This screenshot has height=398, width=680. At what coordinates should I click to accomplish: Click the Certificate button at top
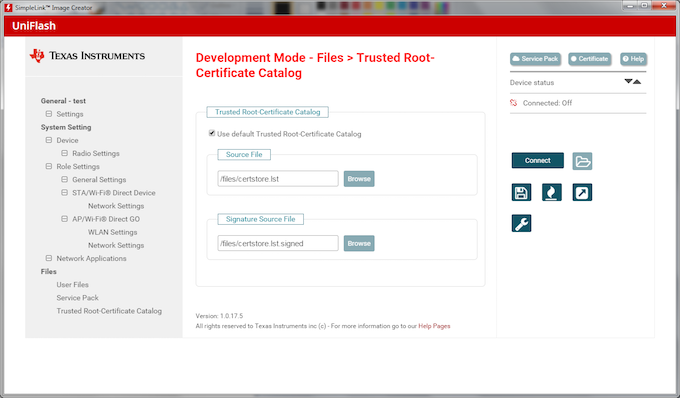589,59
